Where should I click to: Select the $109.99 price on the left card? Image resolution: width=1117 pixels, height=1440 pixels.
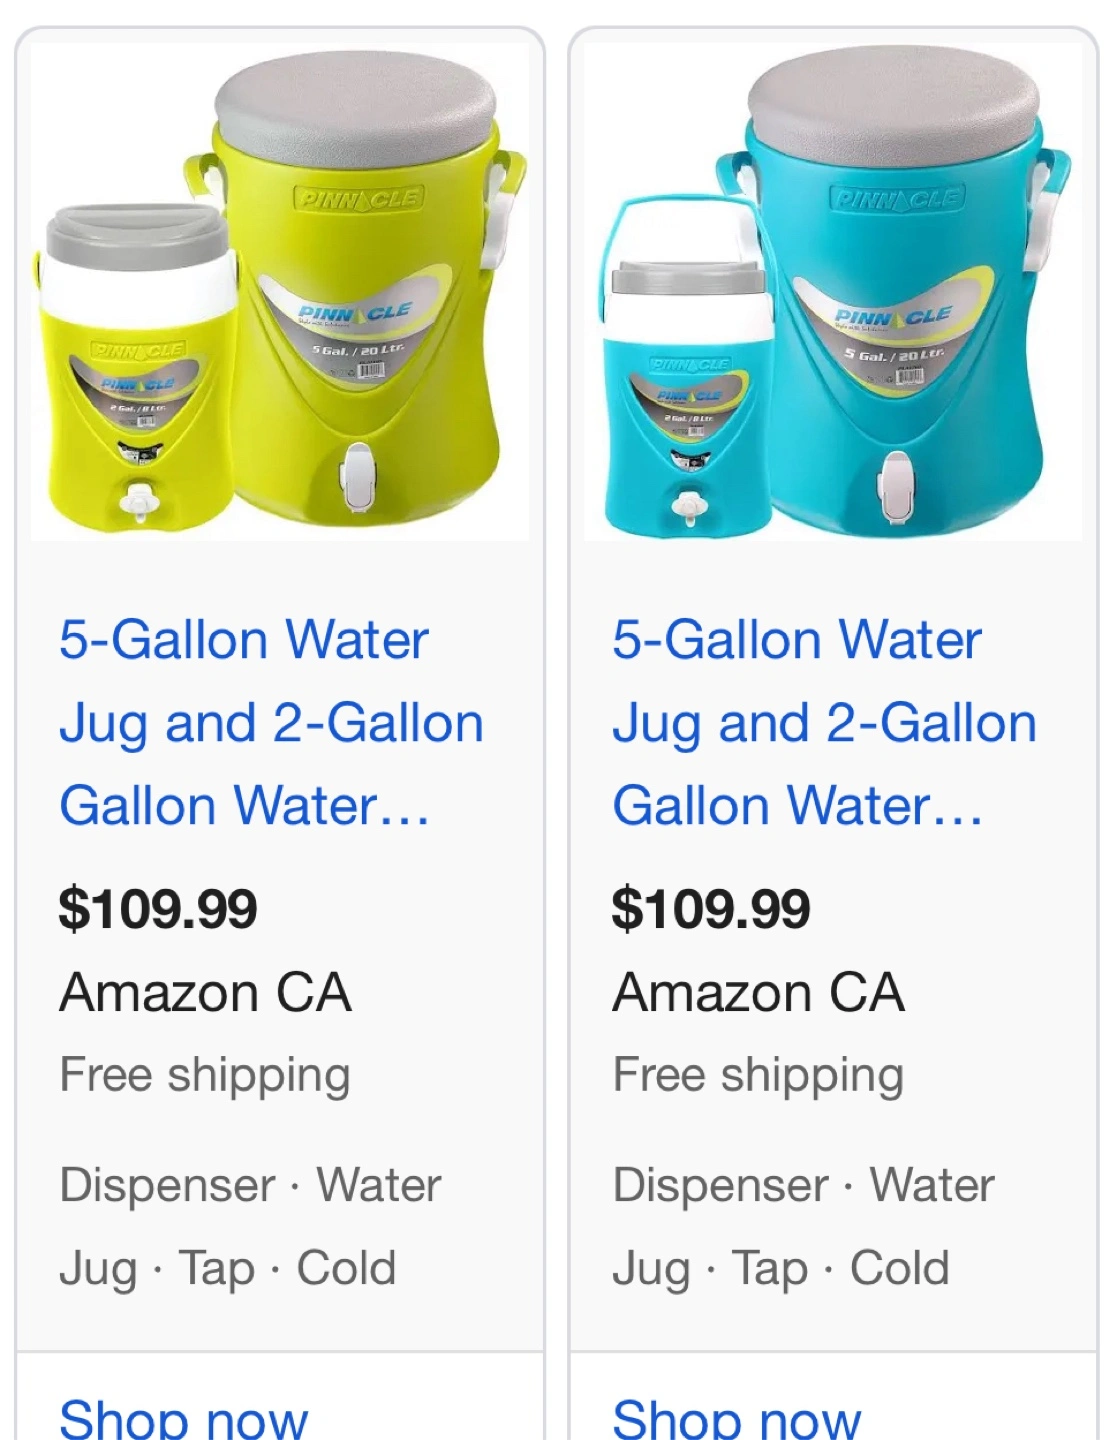pyautogui.click(x=158, y=909)
